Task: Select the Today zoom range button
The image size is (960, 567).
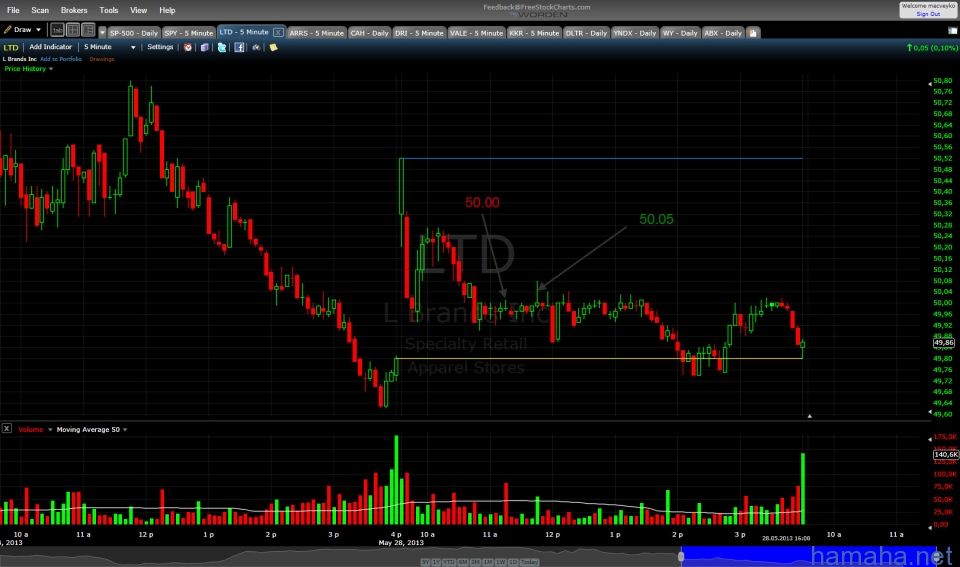Action: coord(529,562)
